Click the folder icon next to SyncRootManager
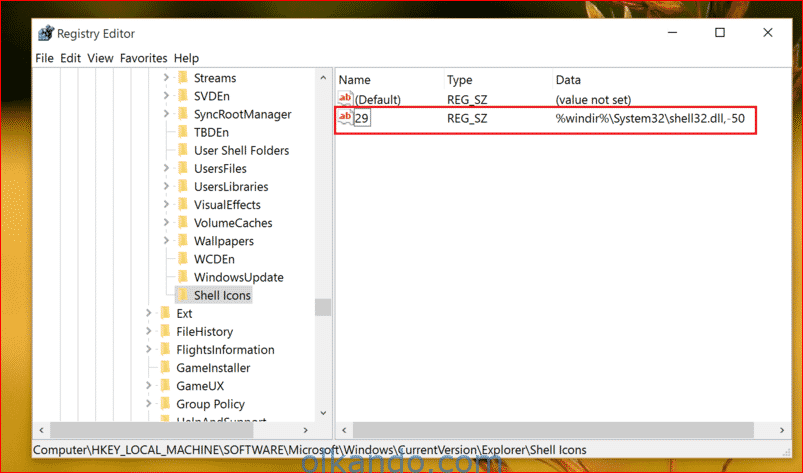Viewport: 803px width, 473px height. 183,114
